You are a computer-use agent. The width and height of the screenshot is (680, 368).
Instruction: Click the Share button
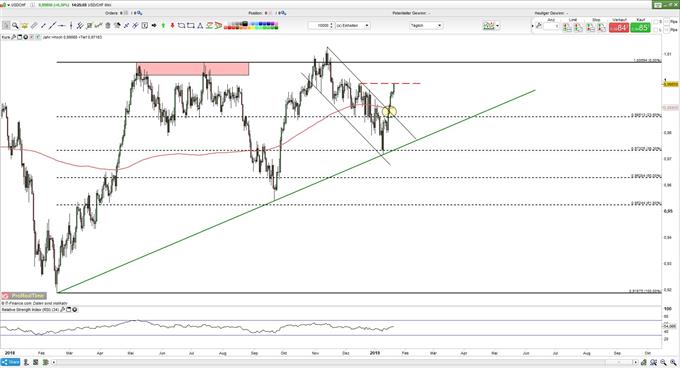click(11, 362)
